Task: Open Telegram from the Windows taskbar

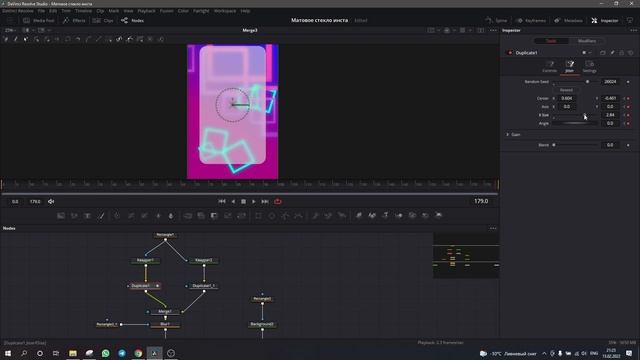Action: pyautogui.click(x=122, y=353)
